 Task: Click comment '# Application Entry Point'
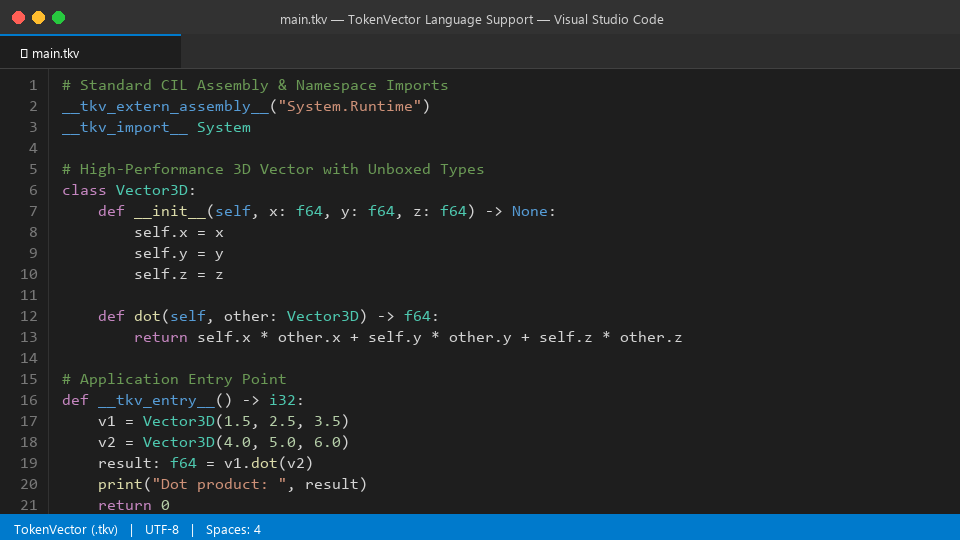174,379
